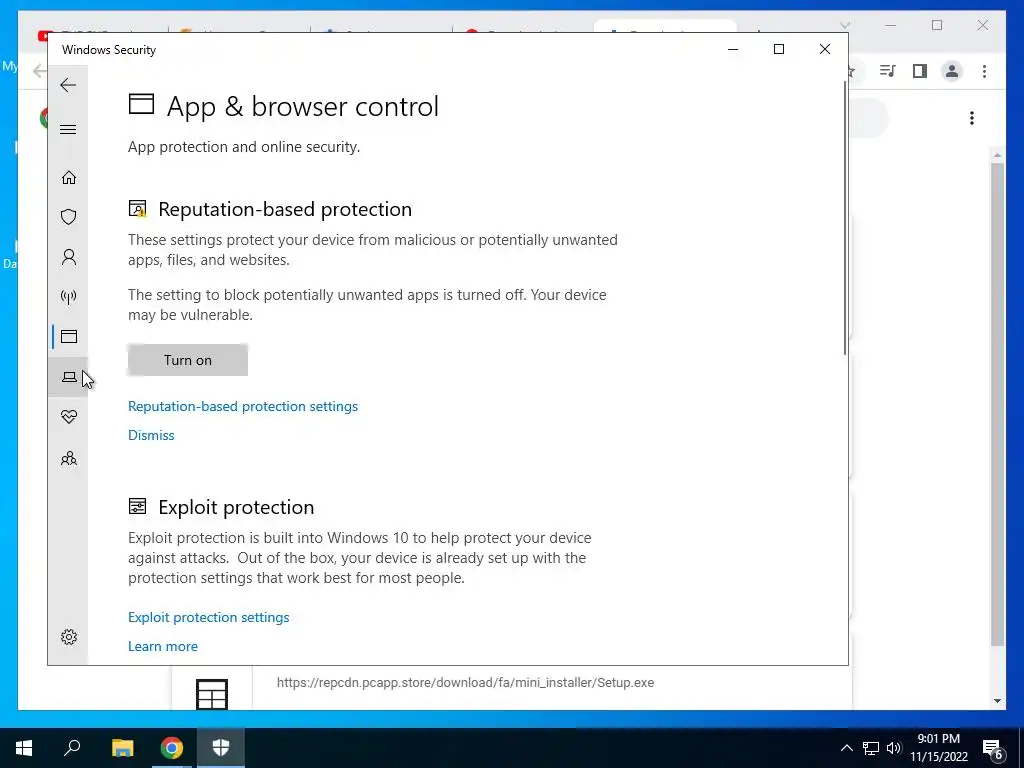The width and height of the screenshot is (1024, 768).
Task: Open Chrome's three-dot menu
Action: [x=984, y=71]
